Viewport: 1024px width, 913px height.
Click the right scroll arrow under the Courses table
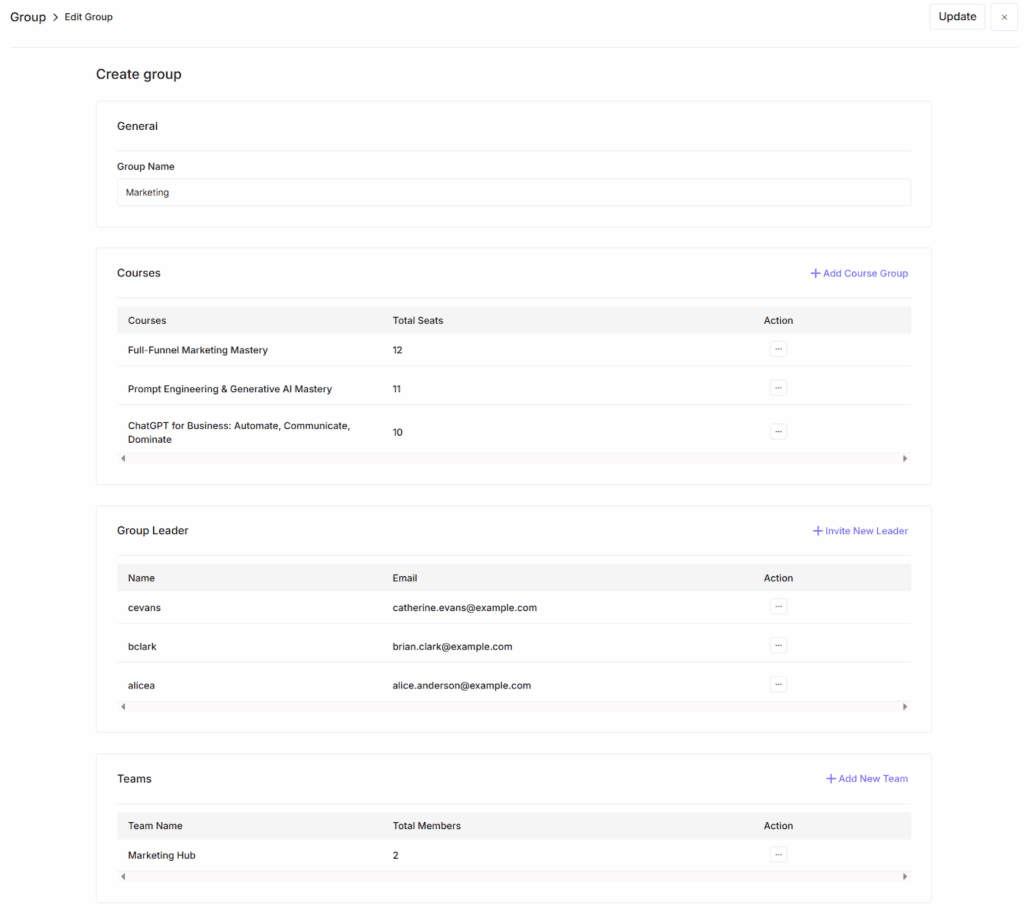point(905,457)
